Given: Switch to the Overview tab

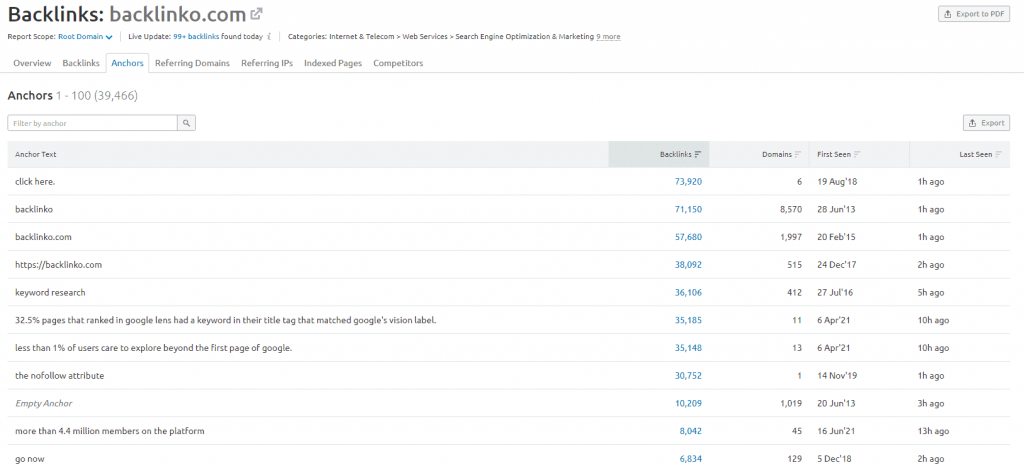Looking at the screenshot, I should point(32,63).
